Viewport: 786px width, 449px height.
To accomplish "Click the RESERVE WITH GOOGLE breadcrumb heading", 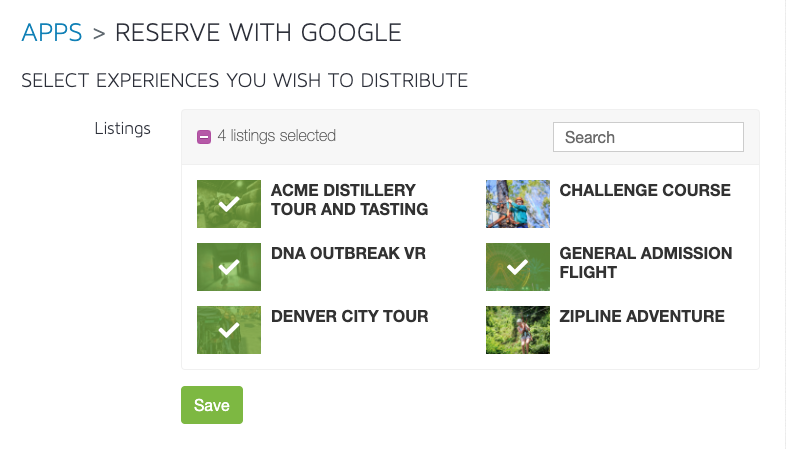I will [258, 33].
